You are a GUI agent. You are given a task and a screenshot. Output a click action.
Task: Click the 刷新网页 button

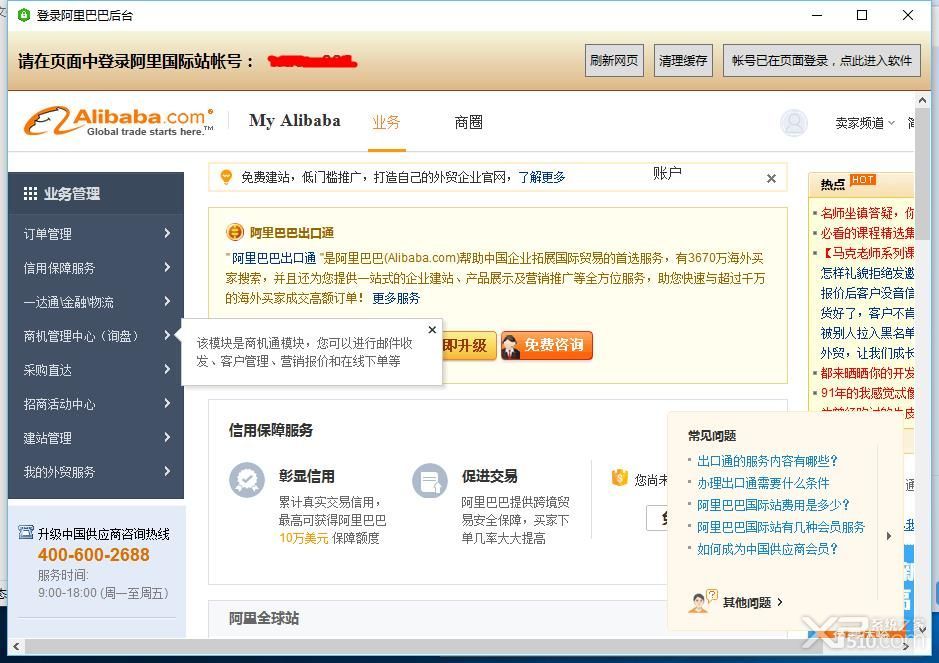[614, 60]
